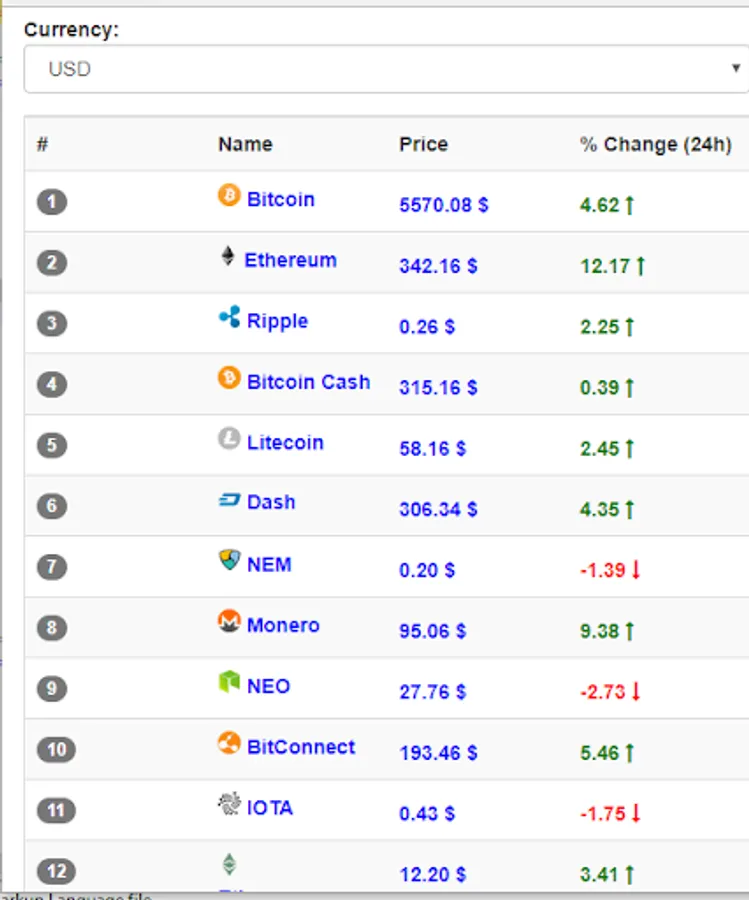The width and height of the screenshot is (749, 900).
Task: Click IOTA price 0.43 $
Action: (427, 813)
